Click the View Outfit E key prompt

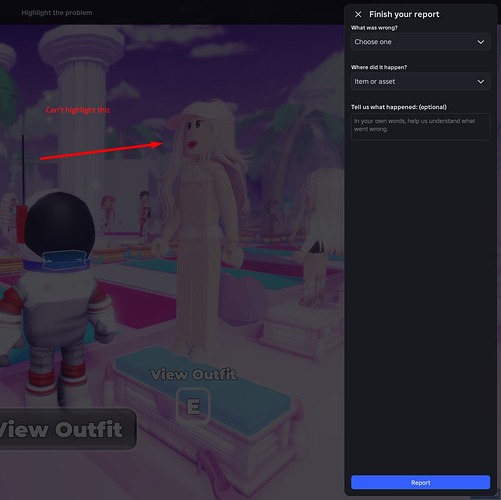tap(193, 406)
